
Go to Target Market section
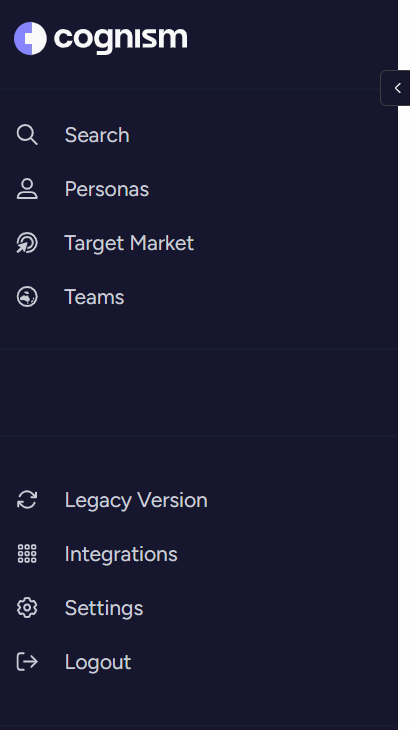tap(129, 243)
